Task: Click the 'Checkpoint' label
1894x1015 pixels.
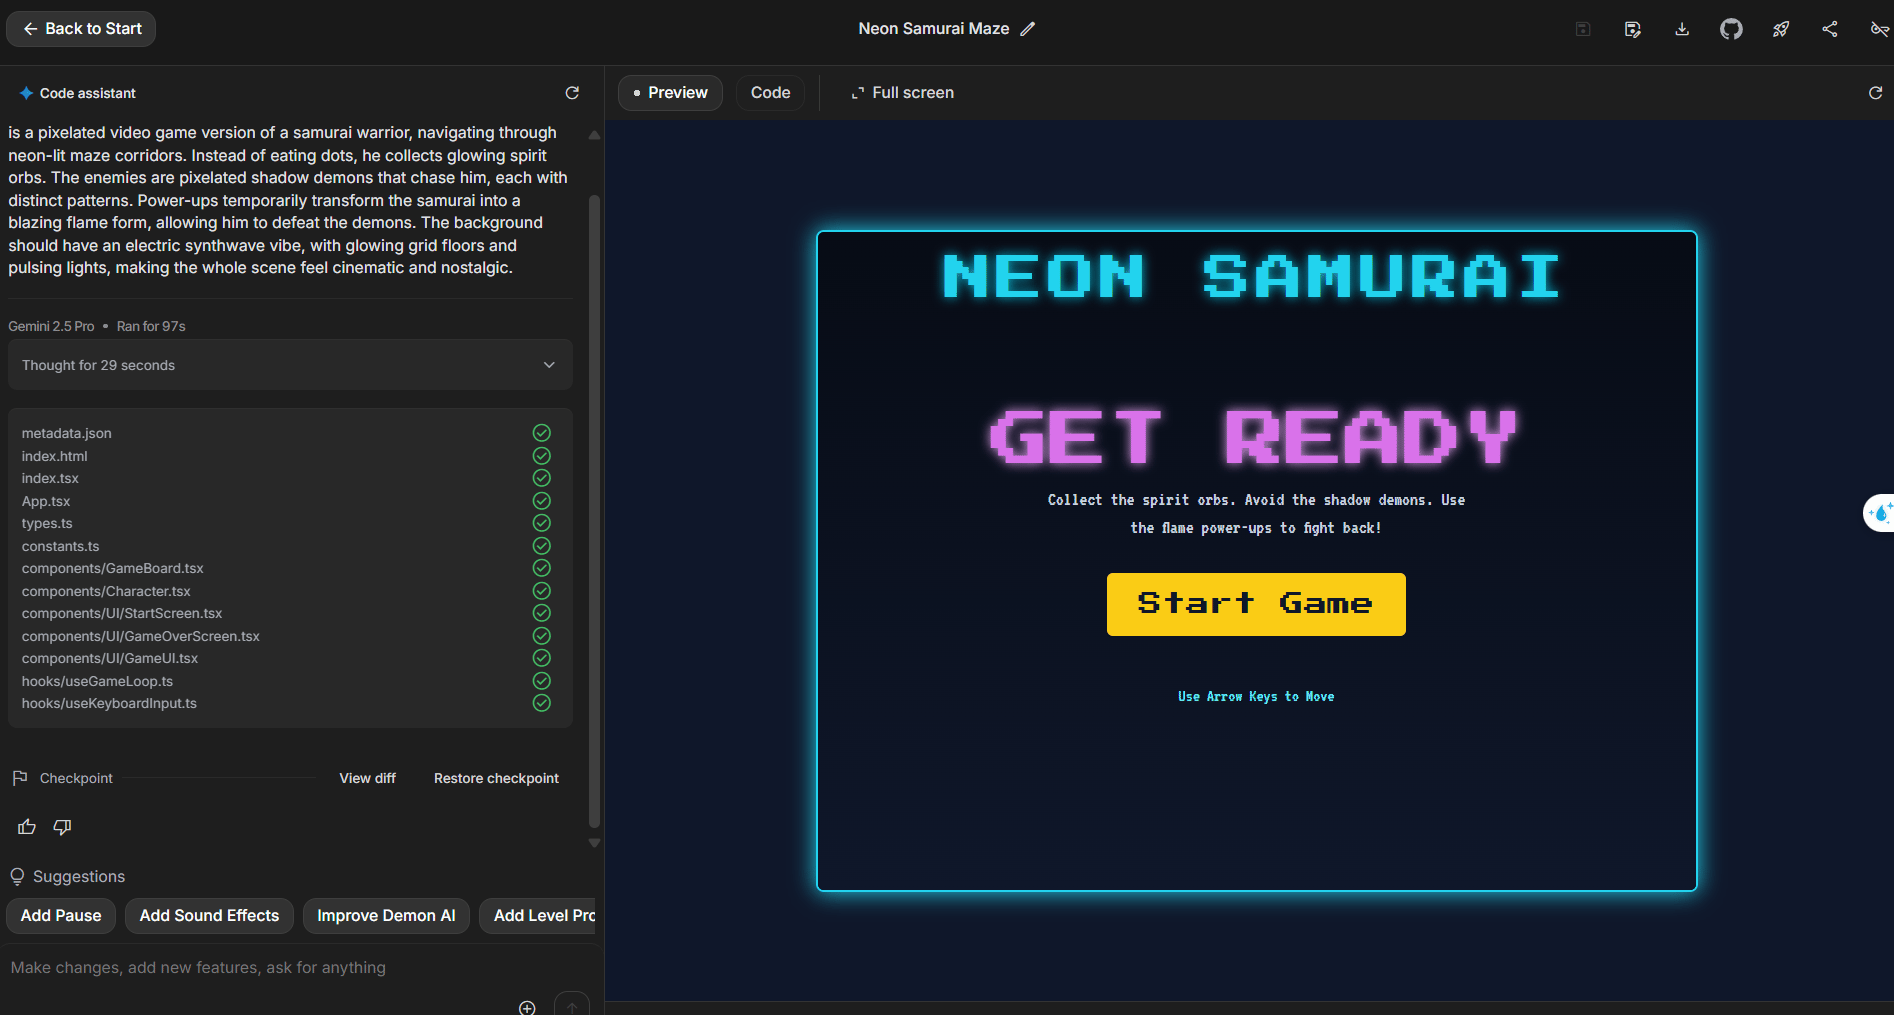Action: [x=76, y=778]
